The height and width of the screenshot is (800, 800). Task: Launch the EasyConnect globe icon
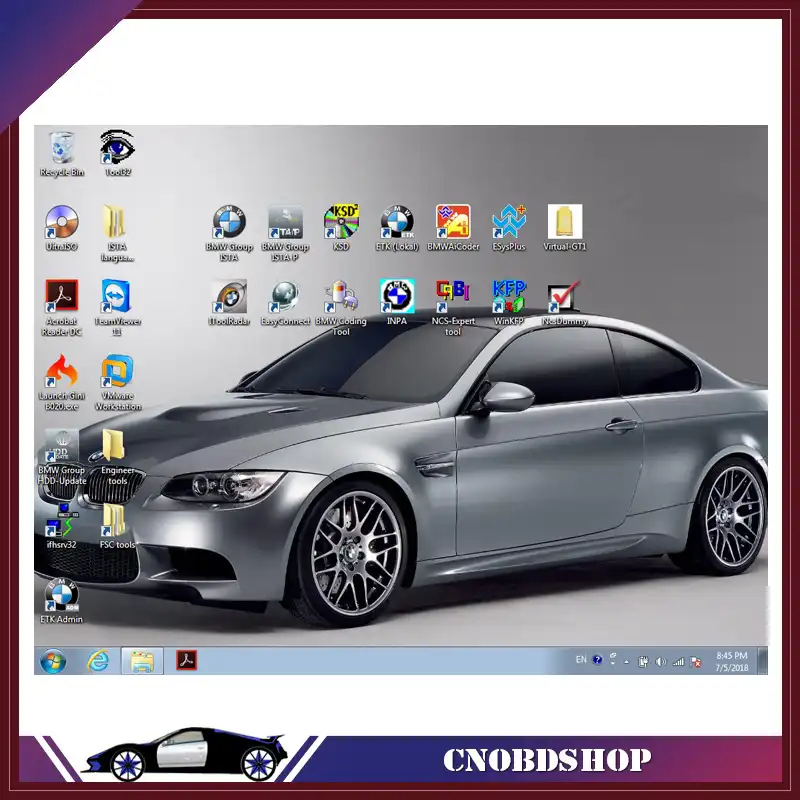(285, 303)
